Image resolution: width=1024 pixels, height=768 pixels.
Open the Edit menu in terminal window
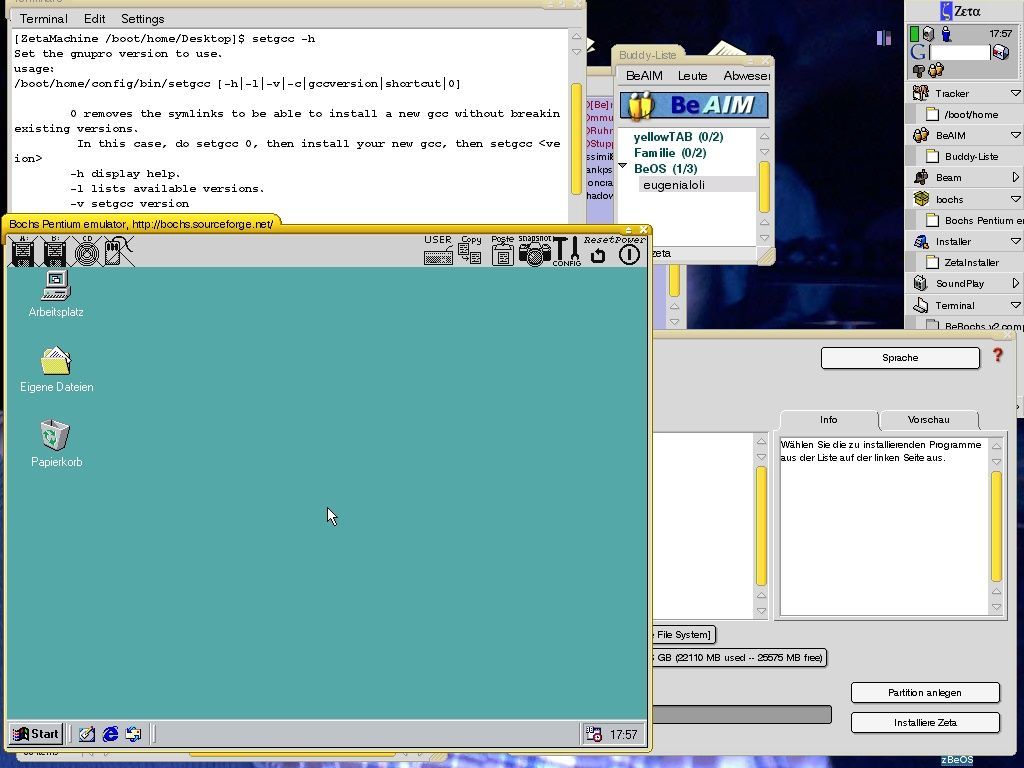click(94, 18)
